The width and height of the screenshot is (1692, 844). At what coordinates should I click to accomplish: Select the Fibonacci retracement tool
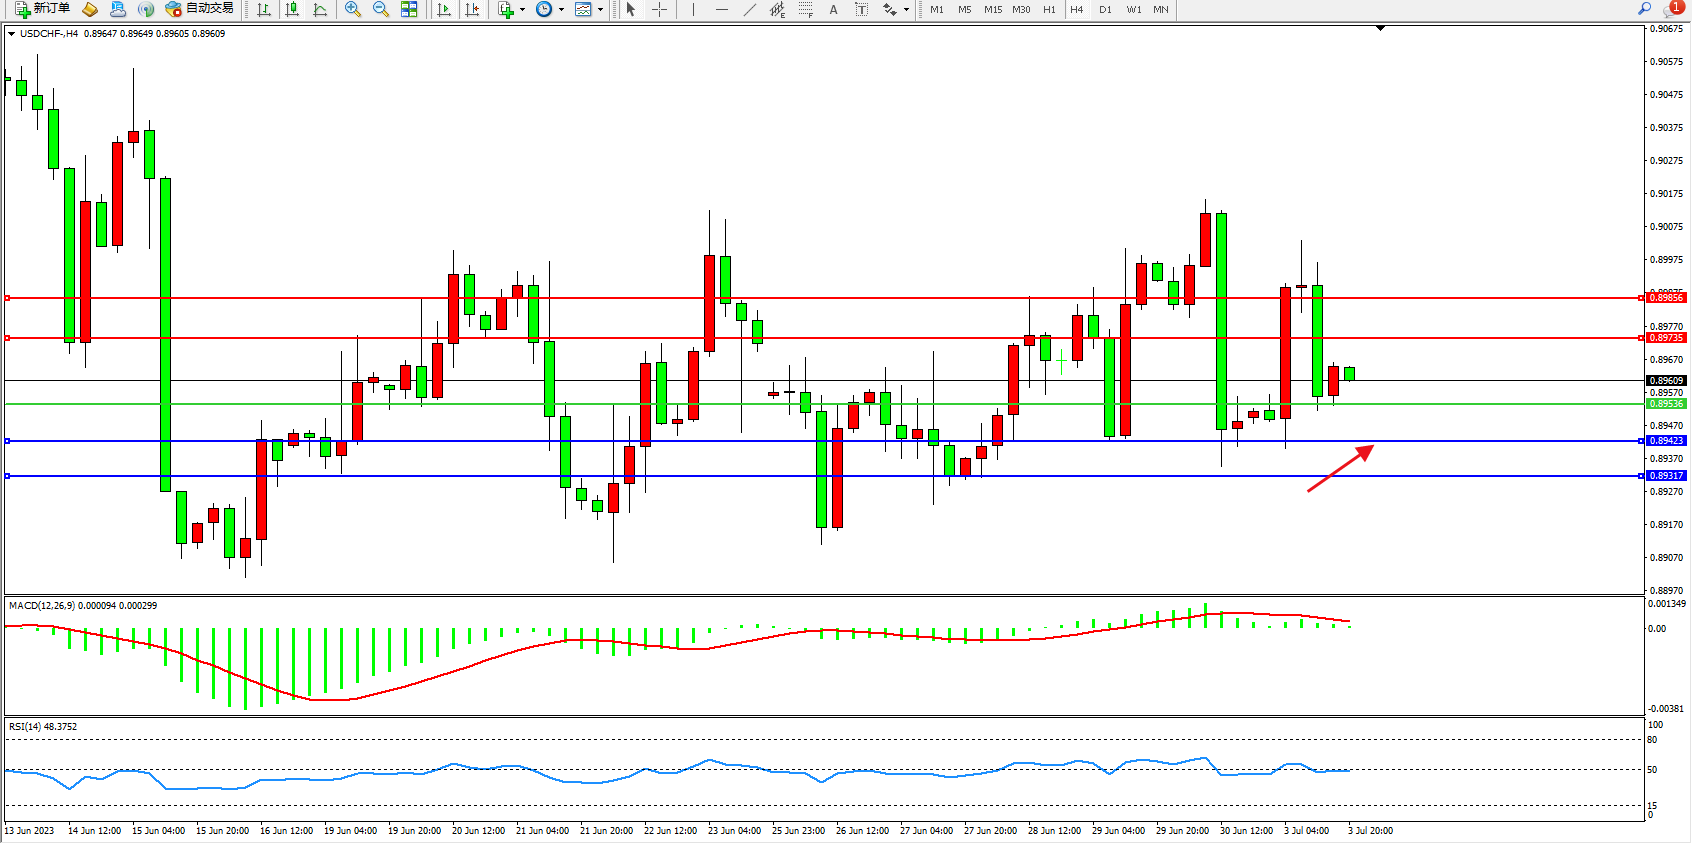tap(806, 9)
